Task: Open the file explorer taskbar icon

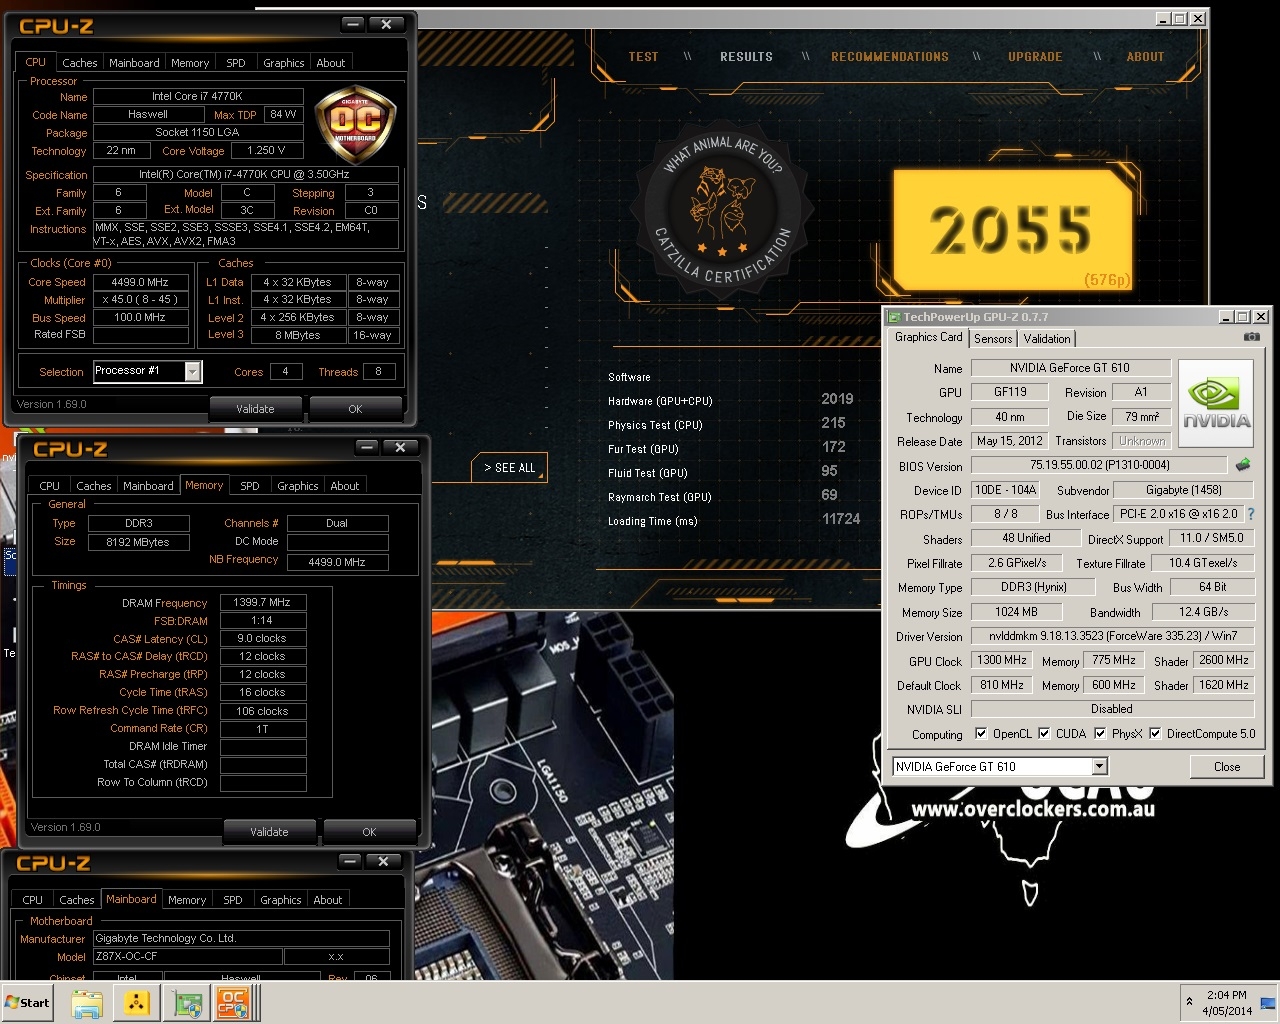Action: 87,1003
